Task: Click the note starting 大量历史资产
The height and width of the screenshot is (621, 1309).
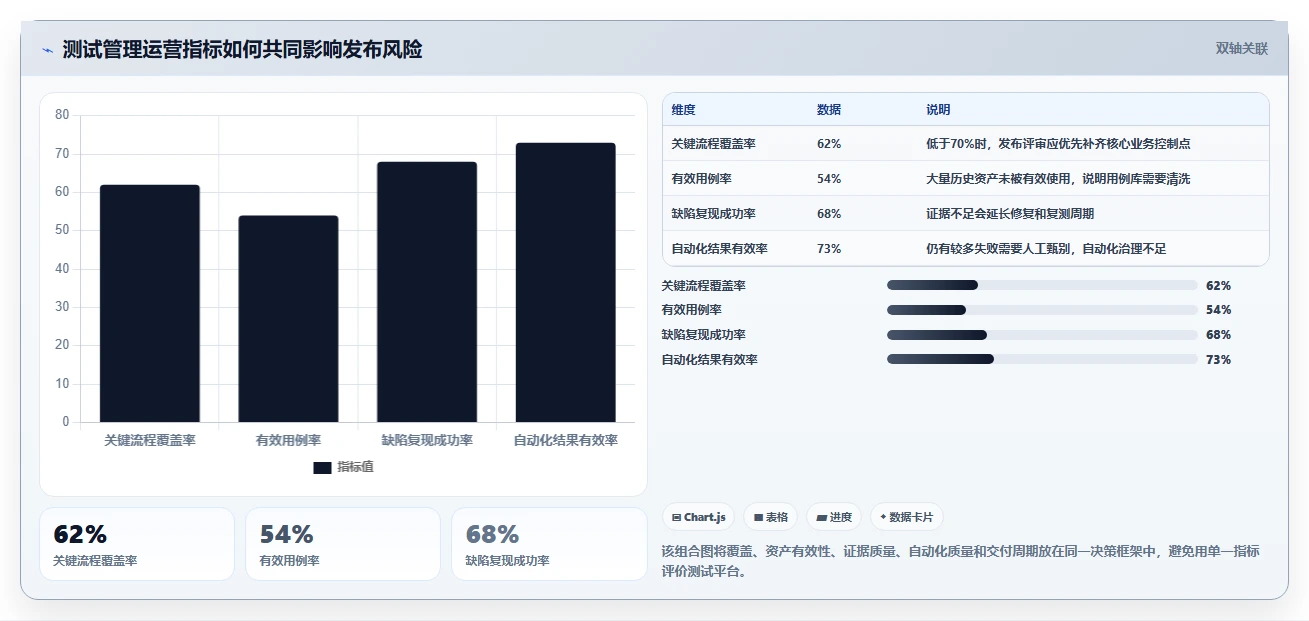Action: pos(1058,178)
